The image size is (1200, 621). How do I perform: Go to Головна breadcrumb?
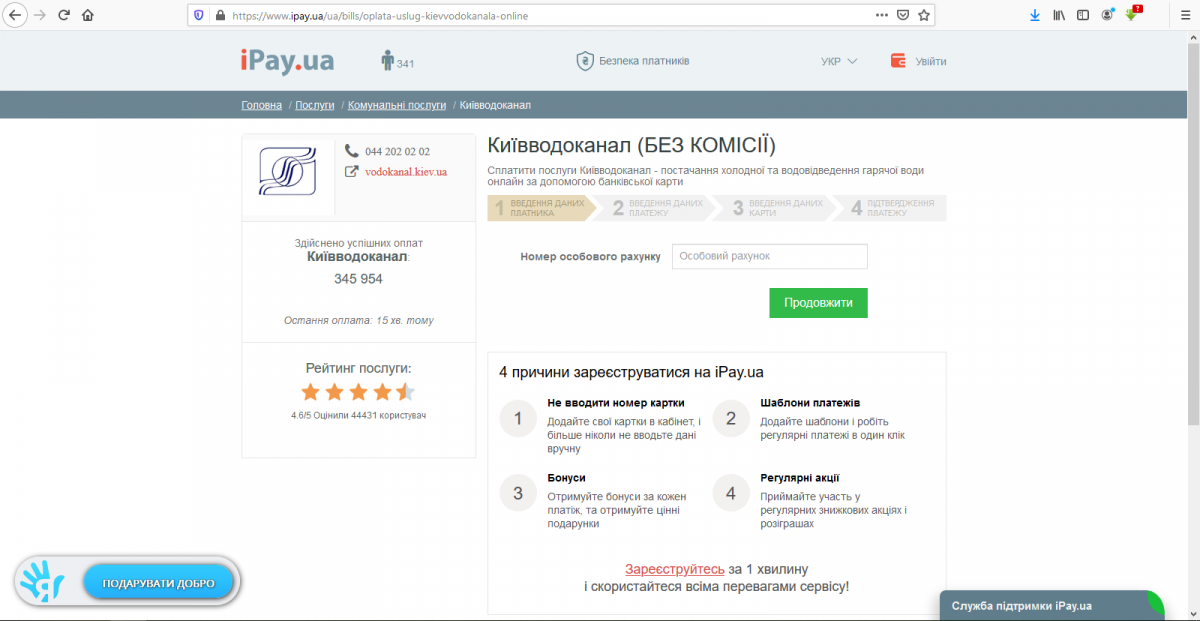(x=262, y=105)
